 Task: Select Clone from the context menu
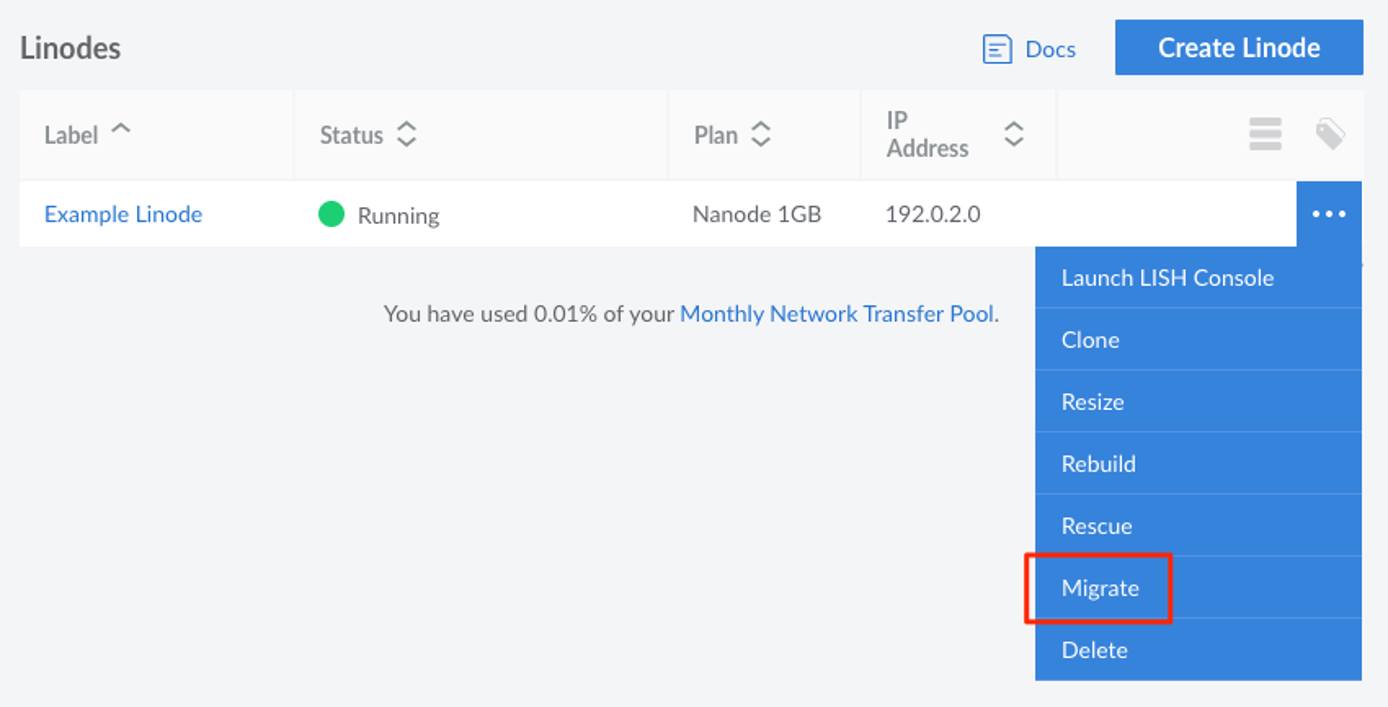(1090, 340)
